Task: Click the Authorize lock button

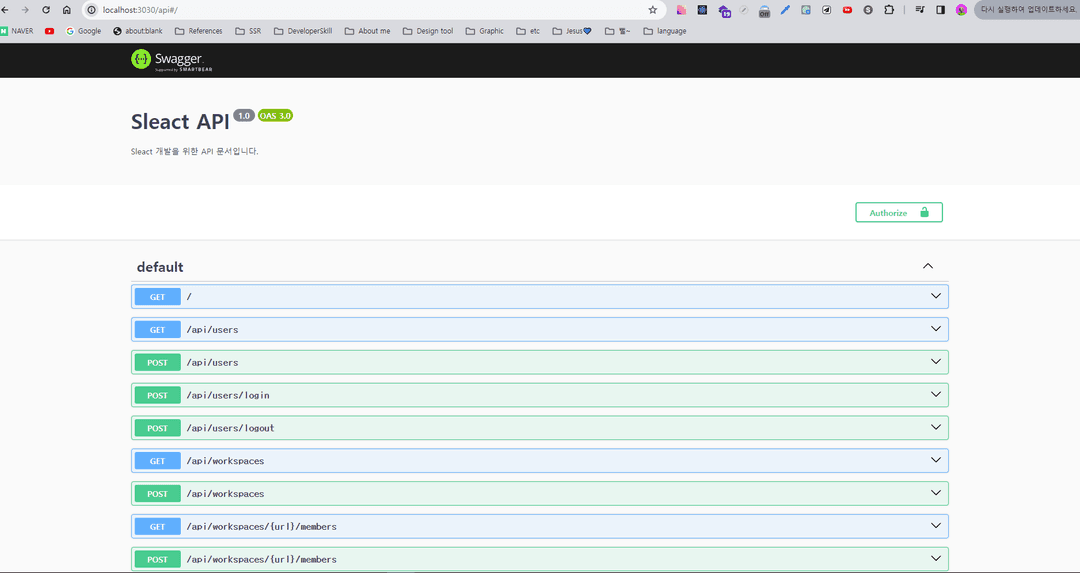Action: point(899,213)
